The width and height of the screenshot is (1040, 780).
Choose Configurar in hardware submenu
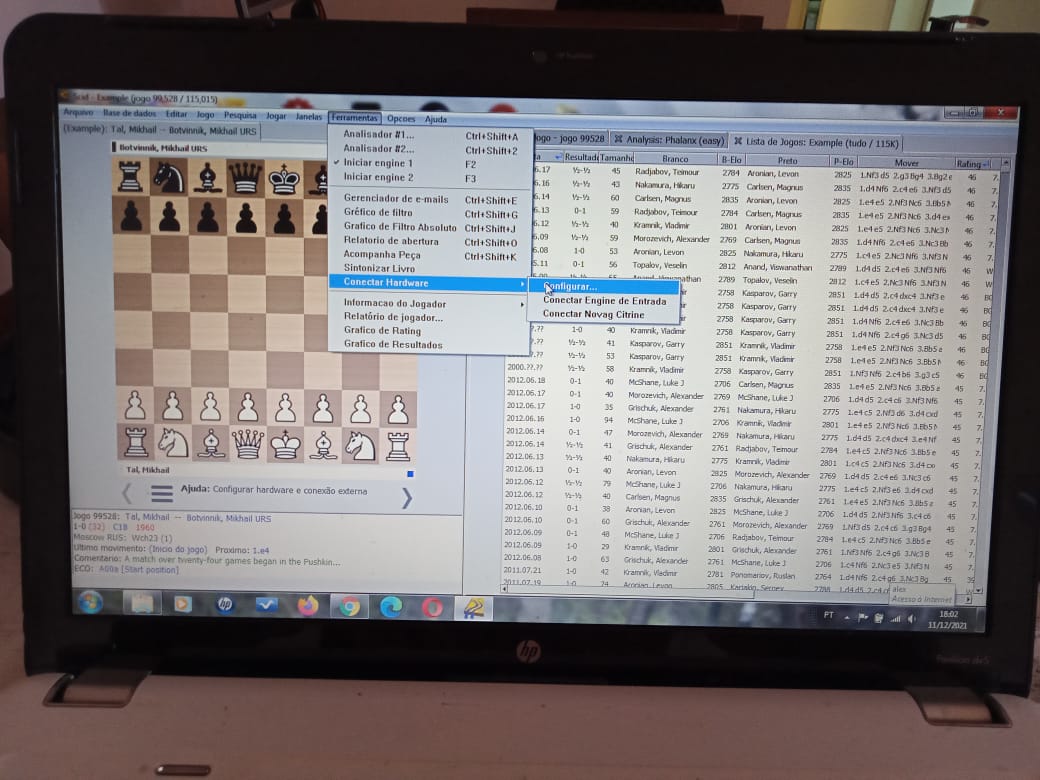(604, 287)
